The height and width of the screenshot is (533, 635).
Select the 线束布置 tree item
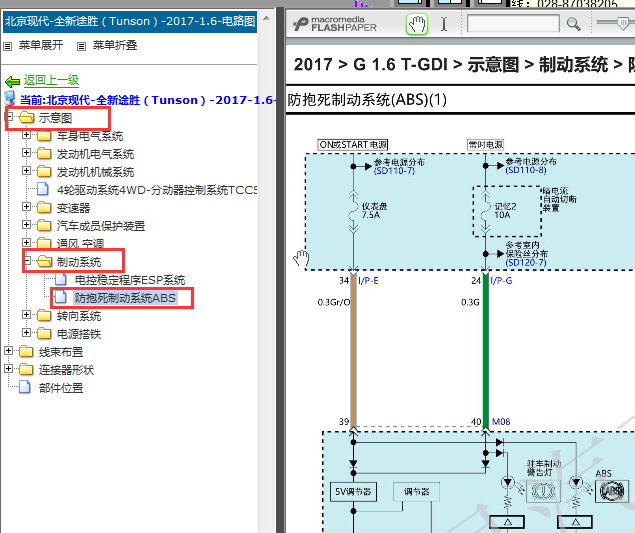[x=61, y=352]
